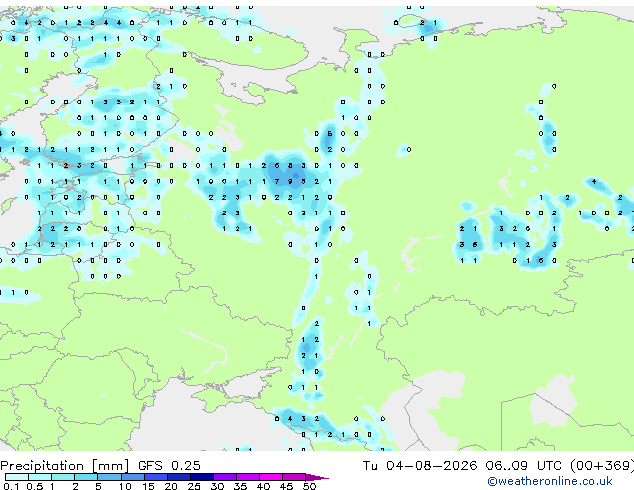
Task: Click the date 'Tu 04-08-2026' text
Action: point(420,465)
